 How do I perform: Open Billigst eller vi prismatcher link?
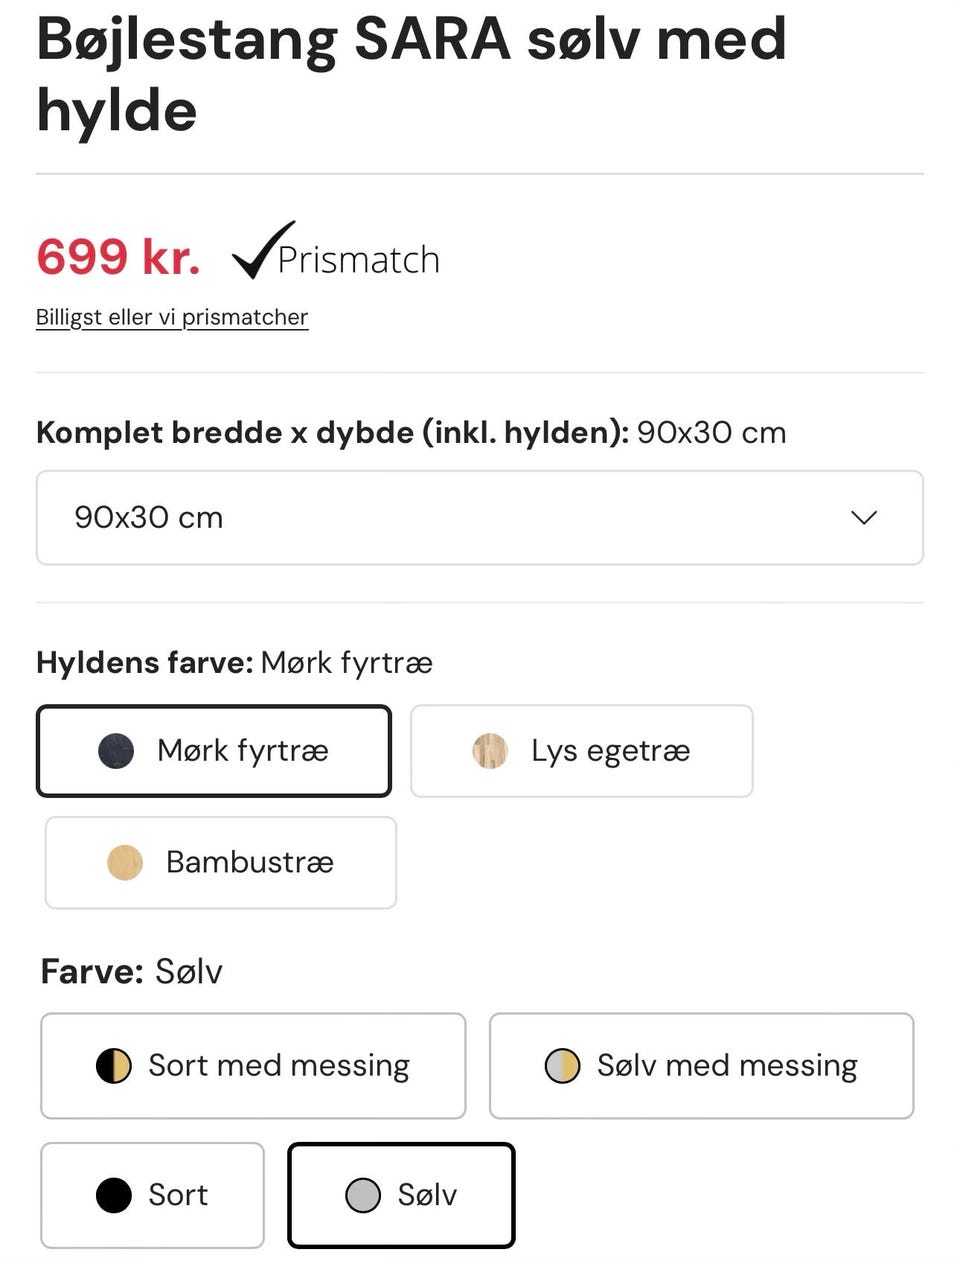coord(172,317)
